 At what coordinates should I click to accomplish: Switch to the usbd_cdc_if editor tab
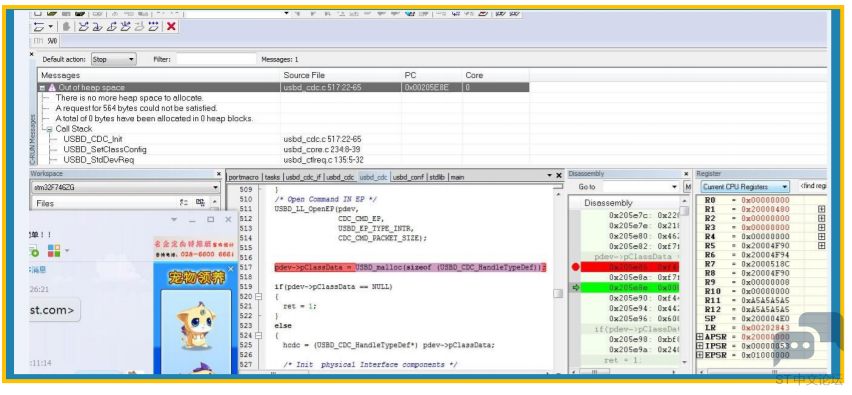pyautogui.click(x=304, y=177)
